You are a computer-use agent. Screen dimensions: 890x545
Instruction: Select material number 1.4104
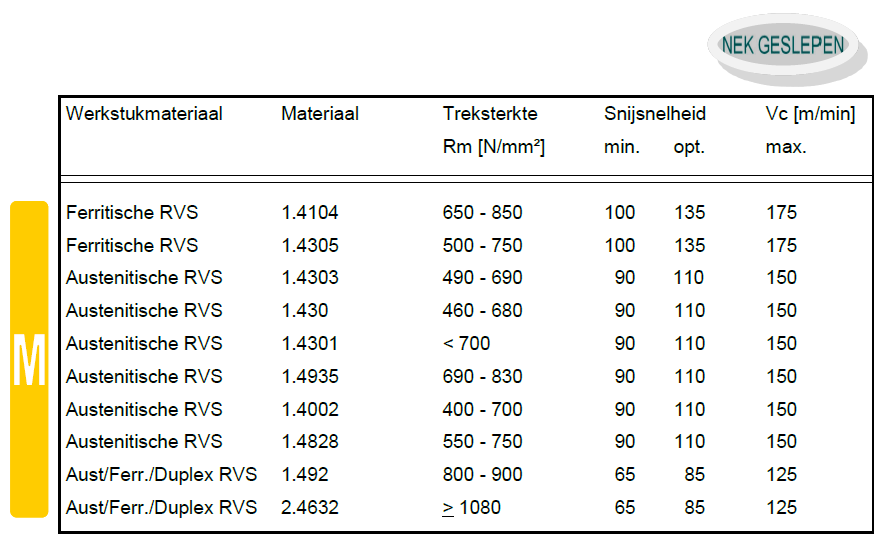point(310,213)
